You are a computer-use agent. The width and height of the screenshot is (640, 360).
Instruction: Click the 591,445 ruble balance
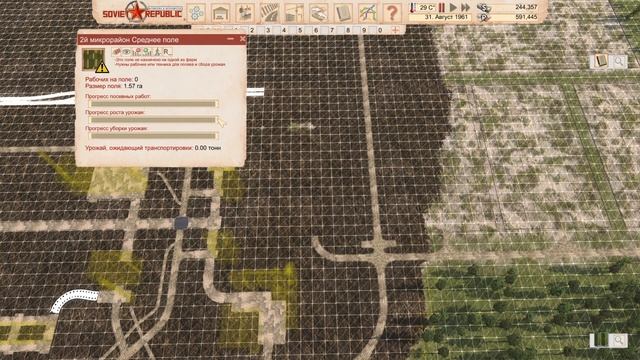click(x=526, y=17)
